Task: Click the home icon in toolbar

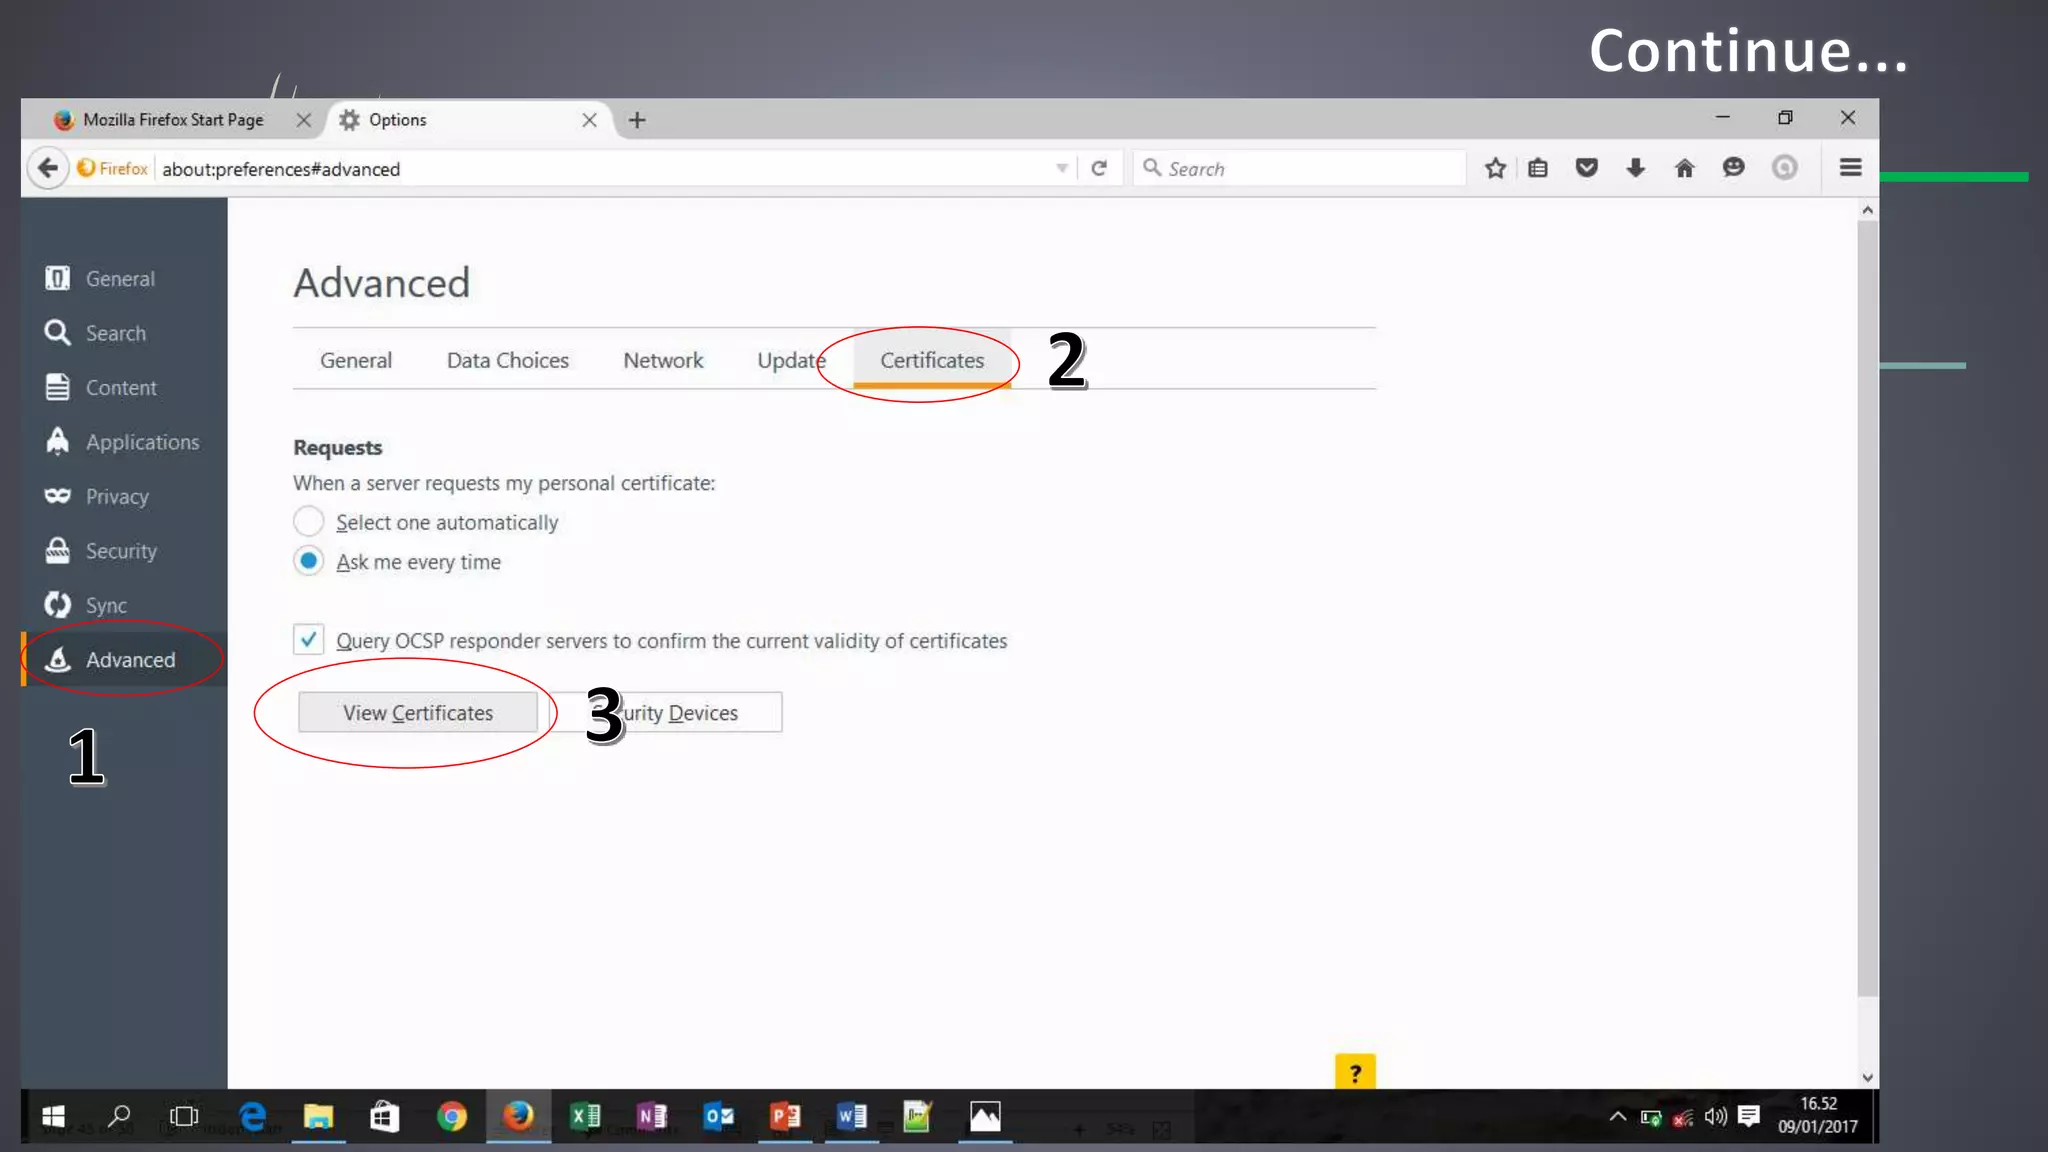Action: pyautogui.click(x=1684, y=168)
